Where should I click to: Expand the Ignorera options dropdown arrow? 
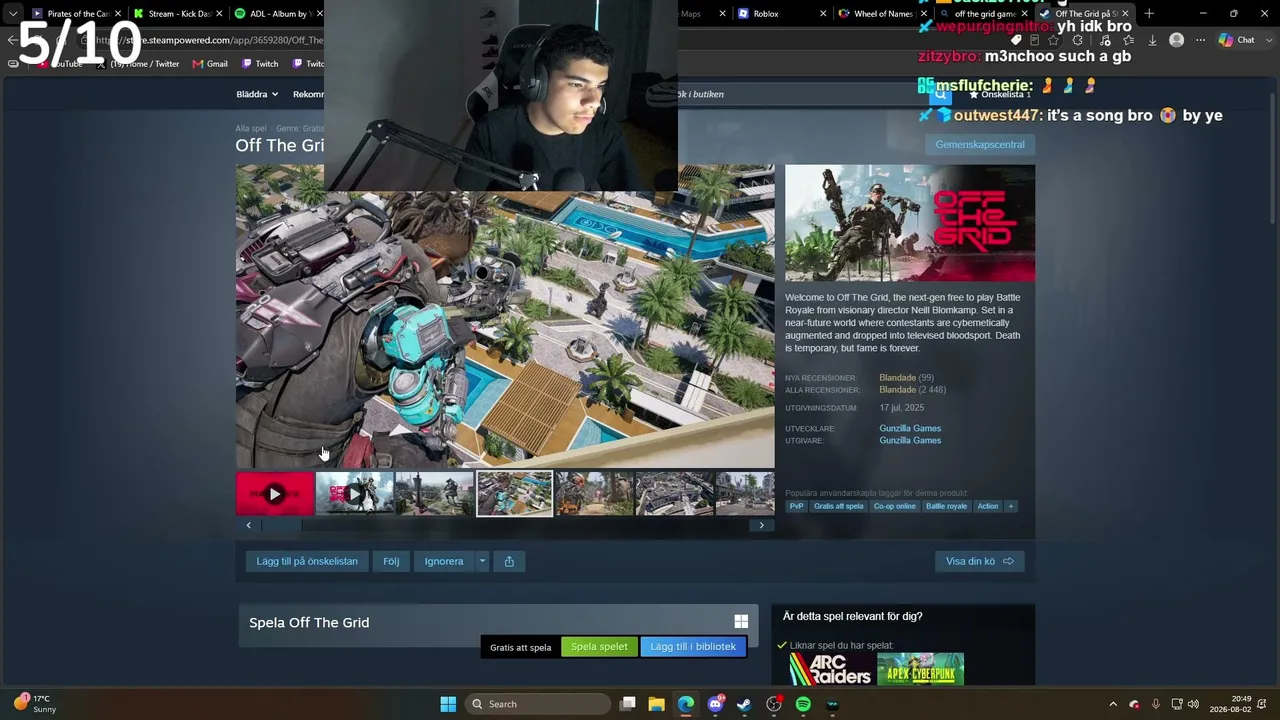[482, 561]
